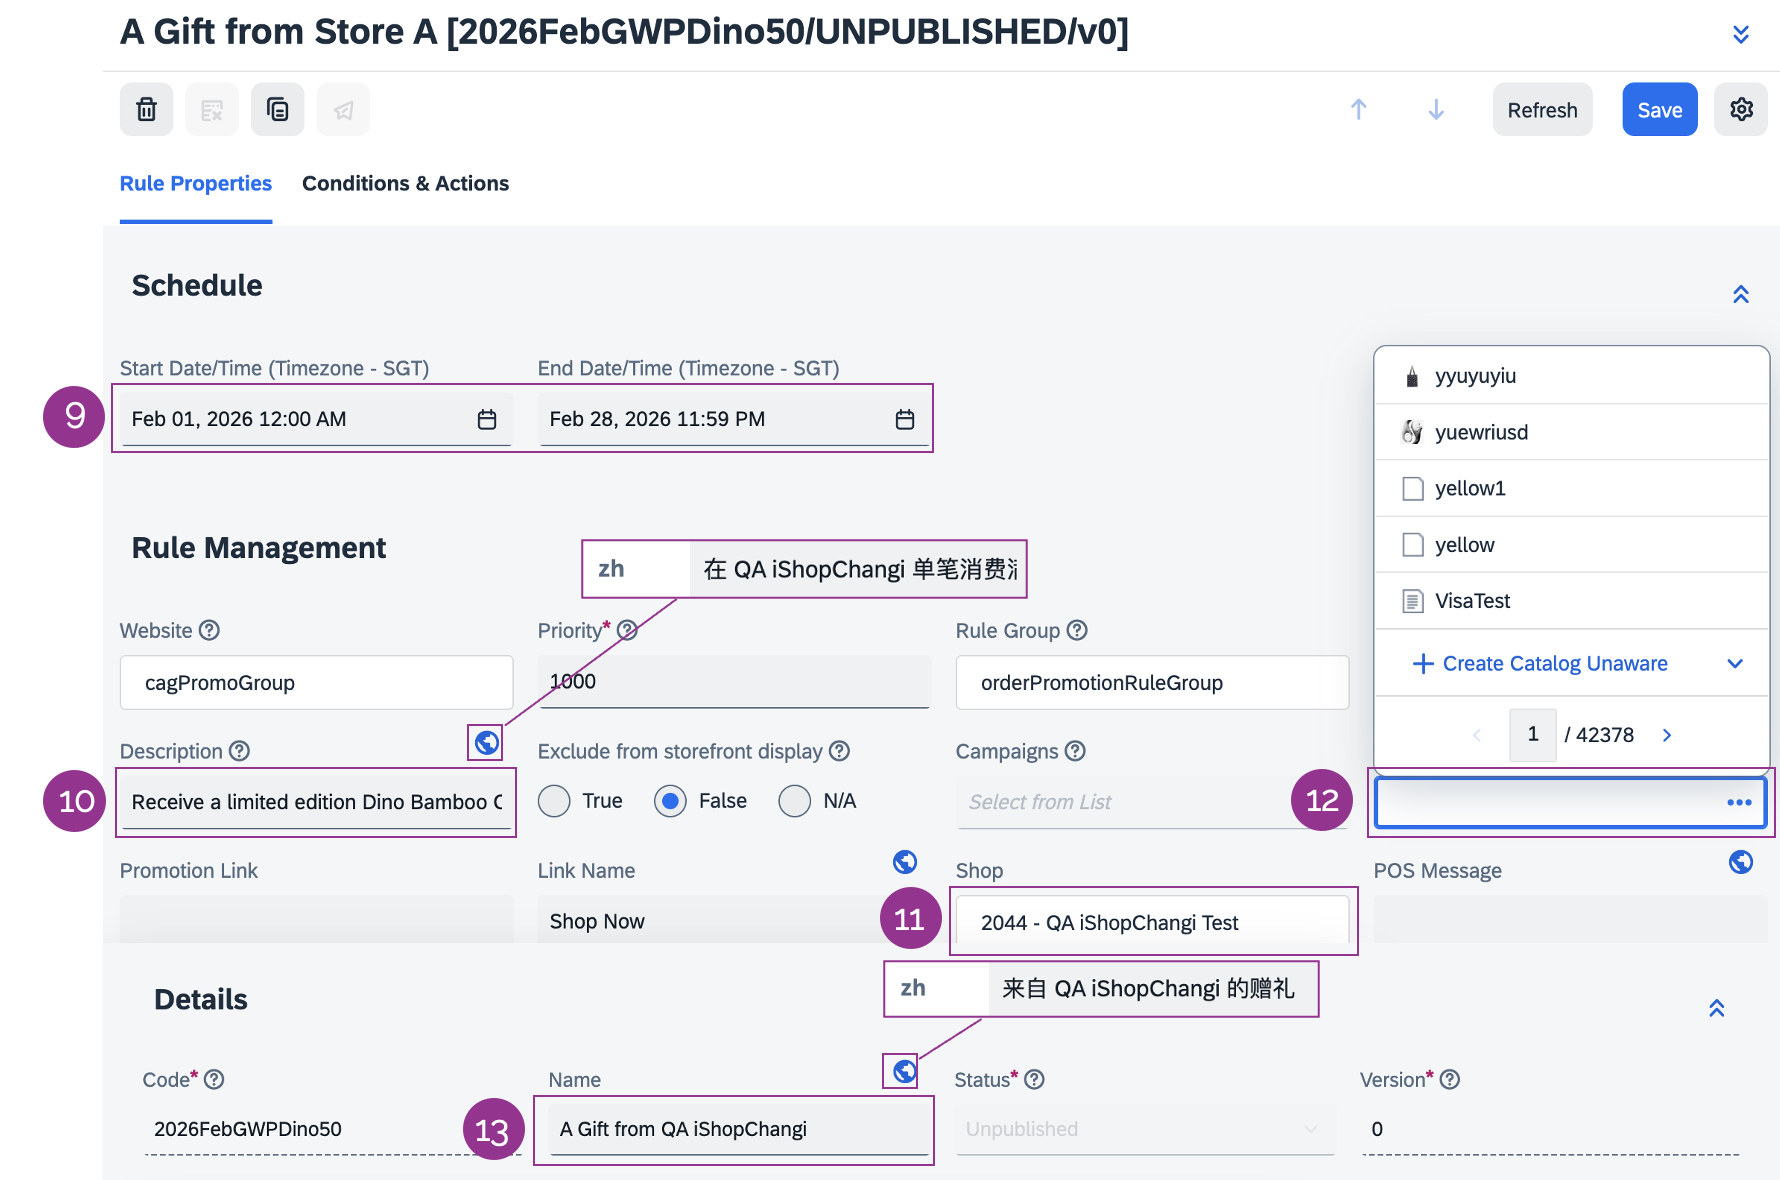Open Start Date calendar picker

487,419
